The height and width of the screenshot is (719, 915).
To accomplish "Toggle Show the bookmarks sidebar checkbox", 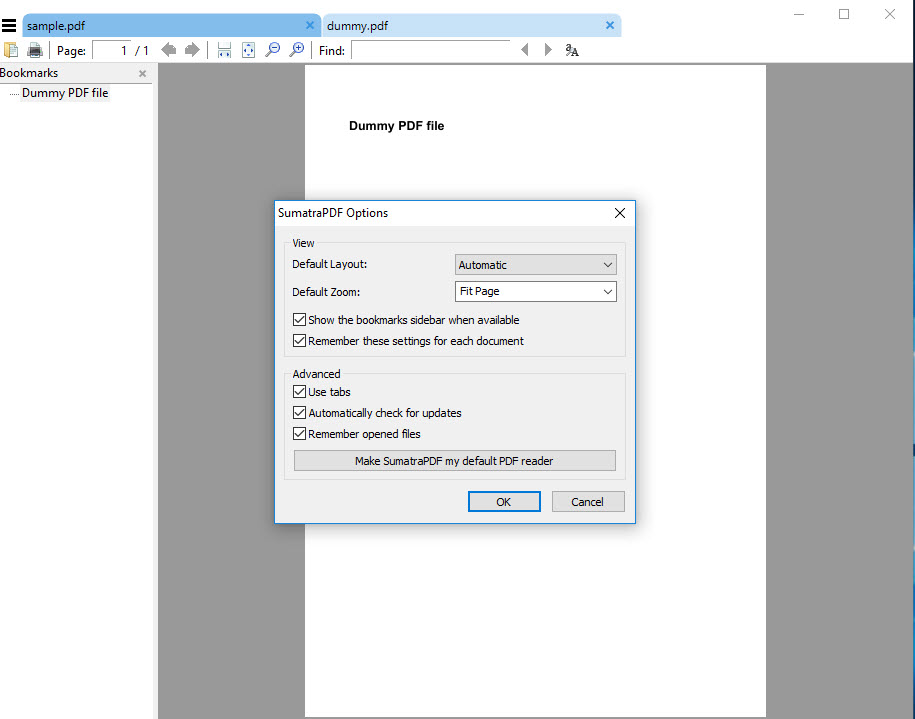I will coord(299,320).
